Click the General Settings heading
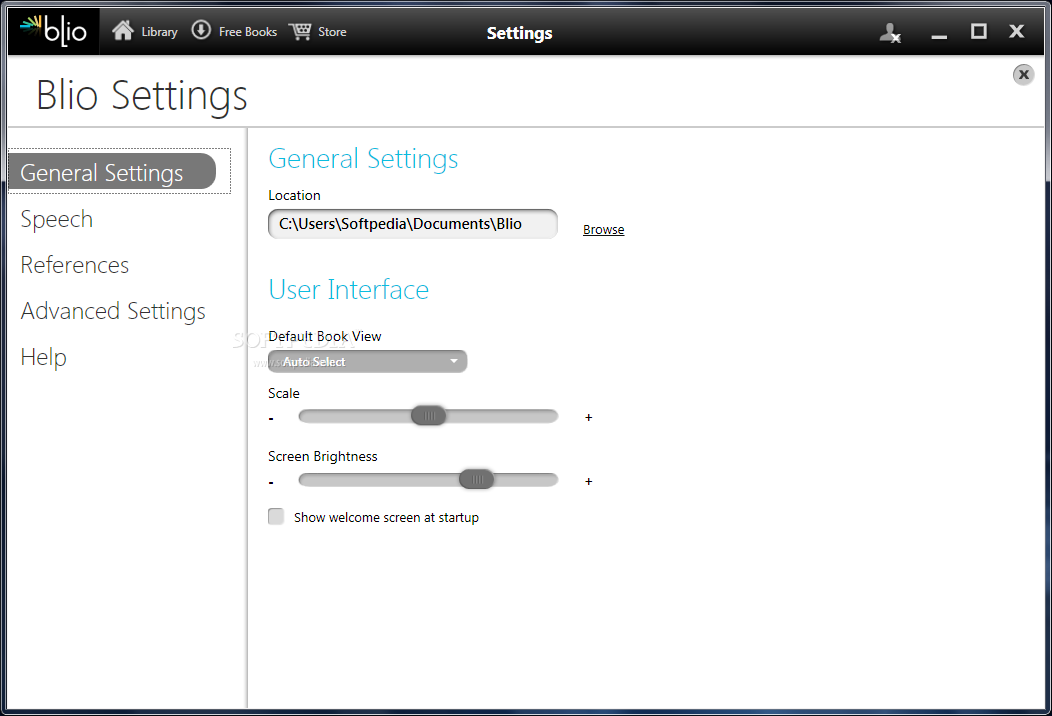1052x716 pixels. (363, 159)
